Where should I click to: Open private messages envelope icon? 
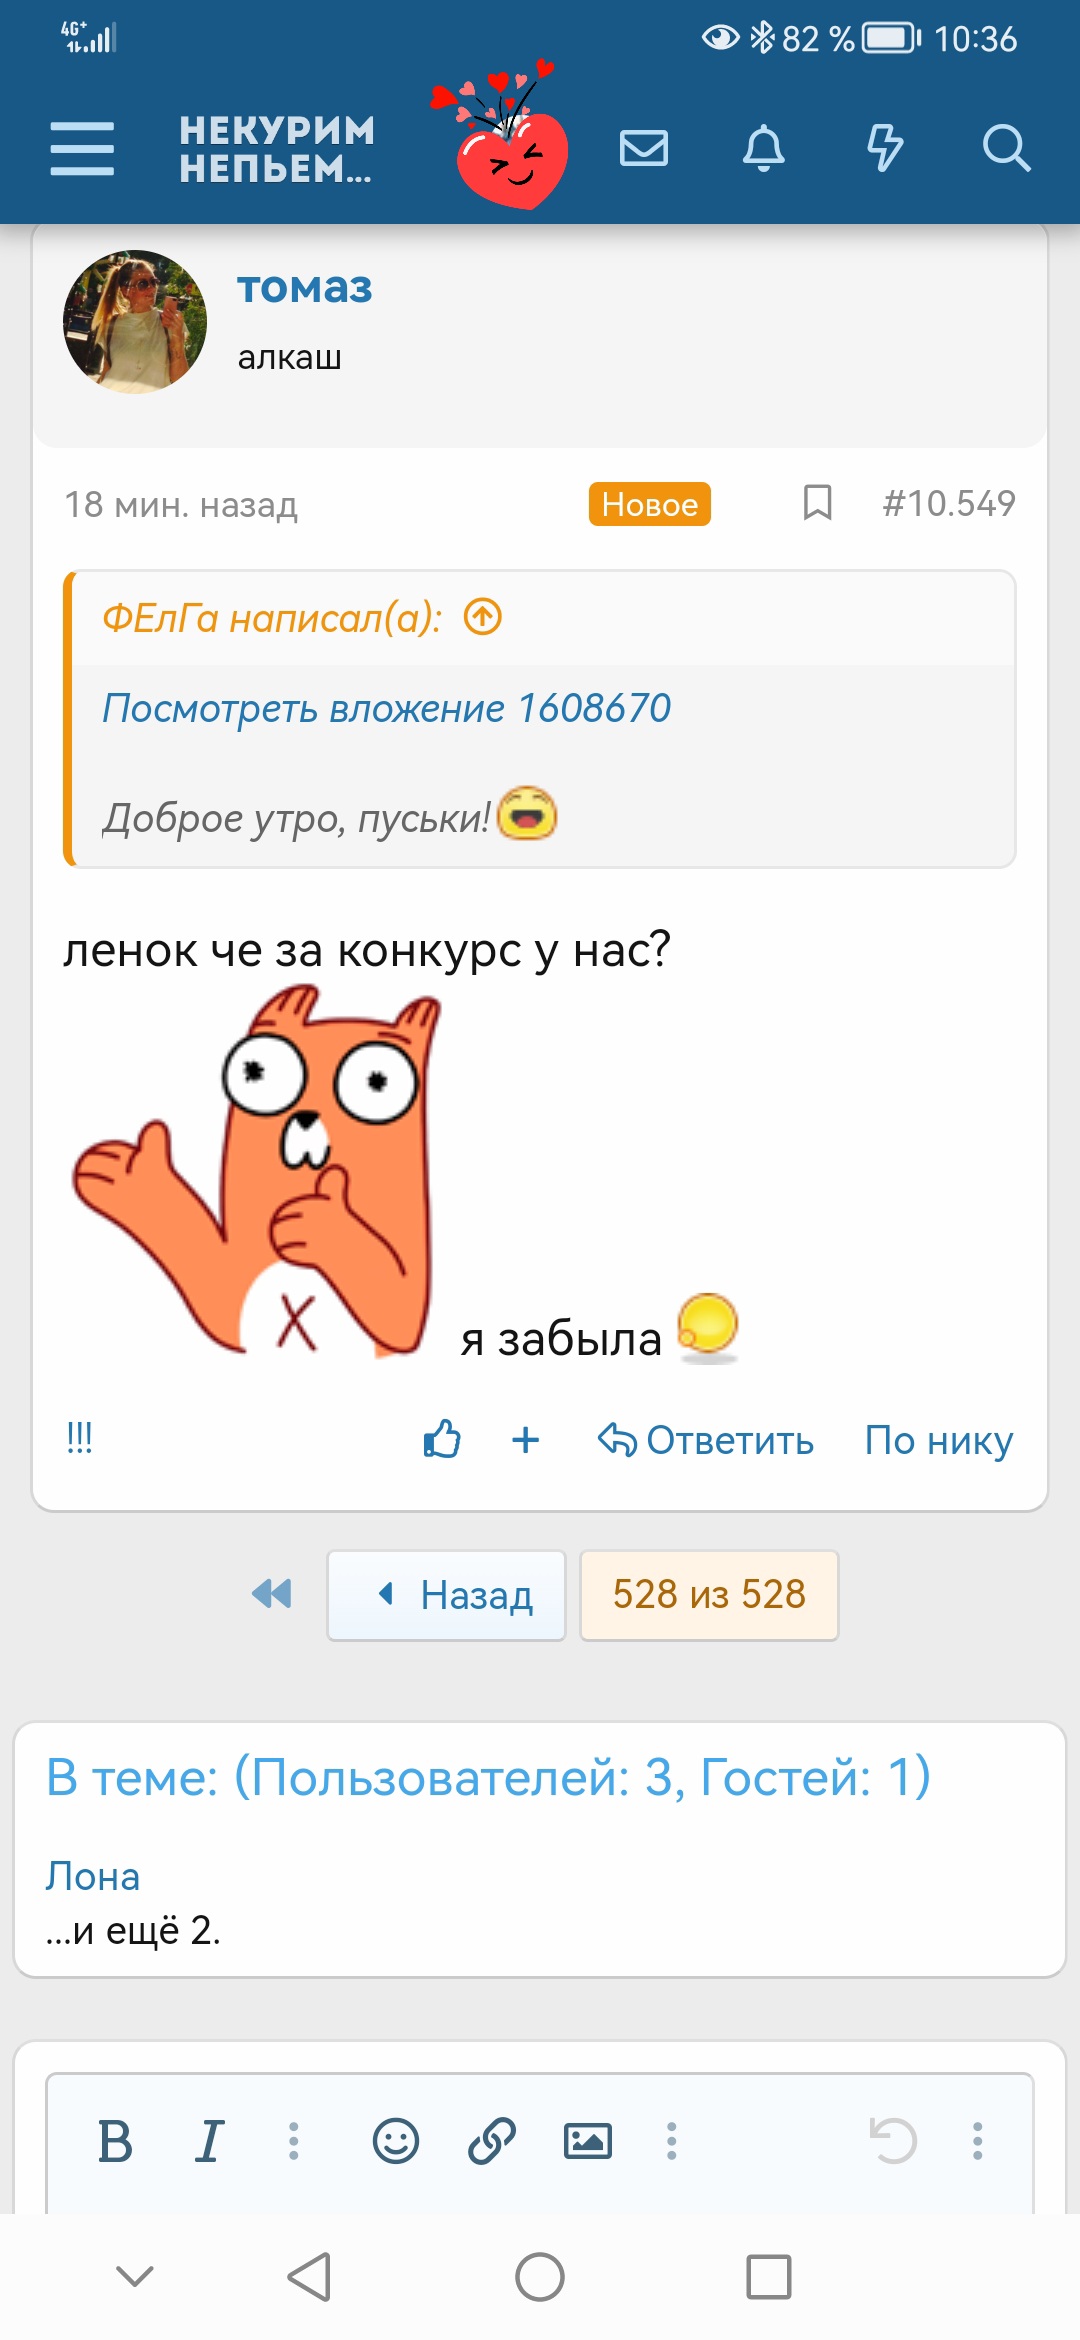[x=644, y=149]
